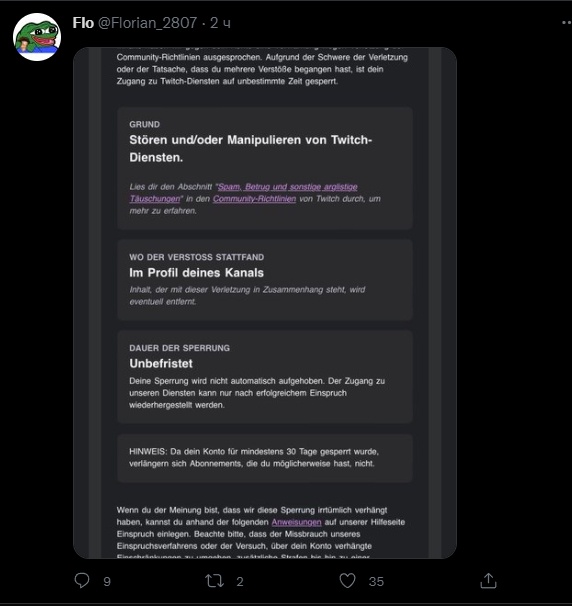Open the tweet timestamp 2 ч

pos(220,23)
